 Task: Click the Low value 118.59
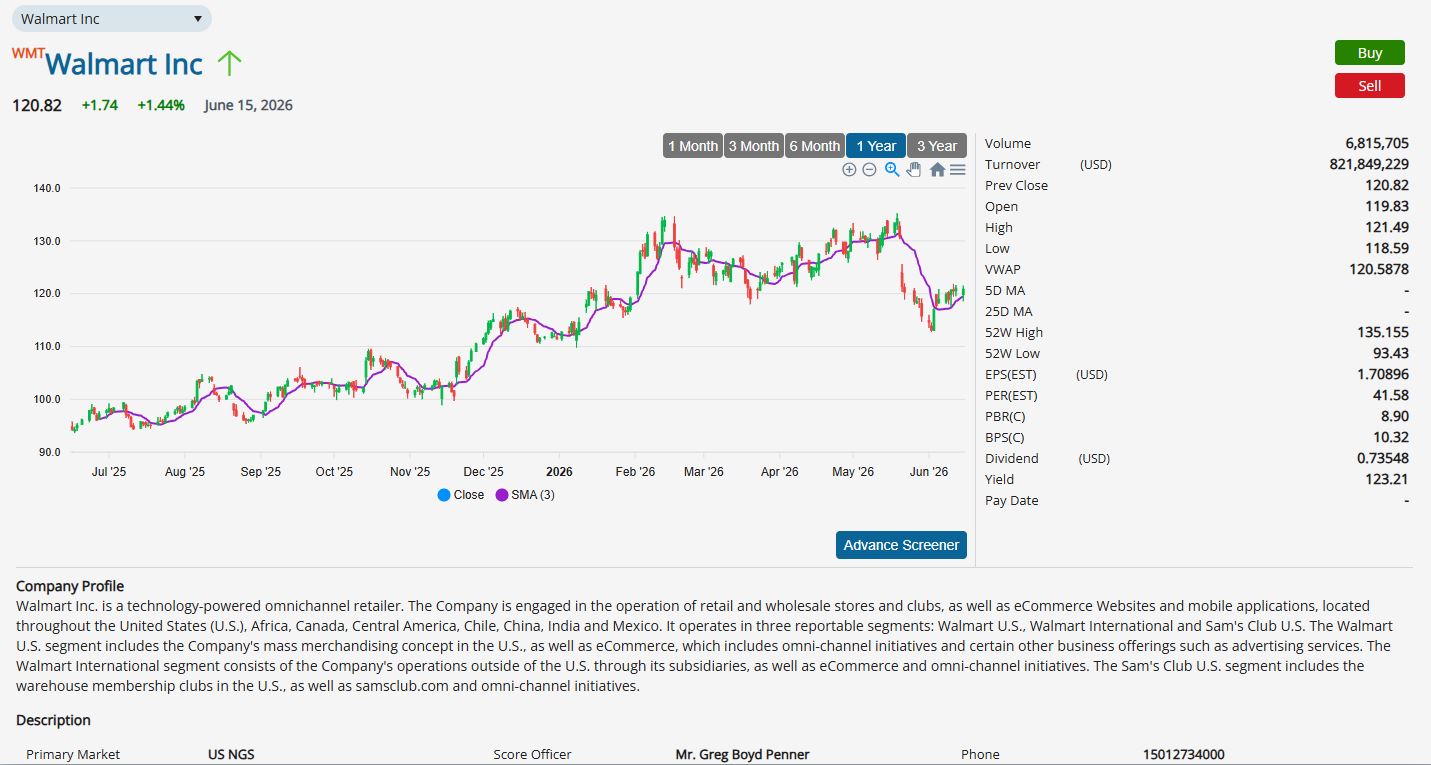(x=1386, y=248)
